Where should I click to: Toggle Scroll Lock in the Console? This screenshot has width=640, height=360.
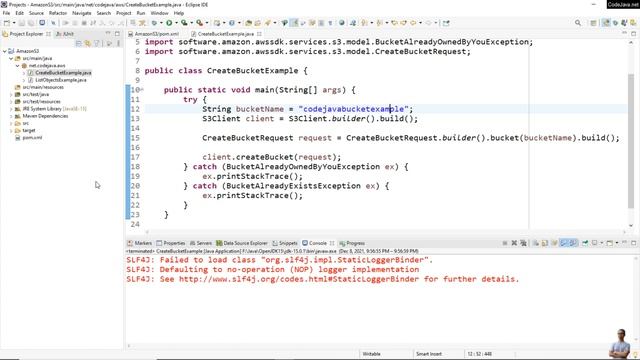click(x=545, y=243)
